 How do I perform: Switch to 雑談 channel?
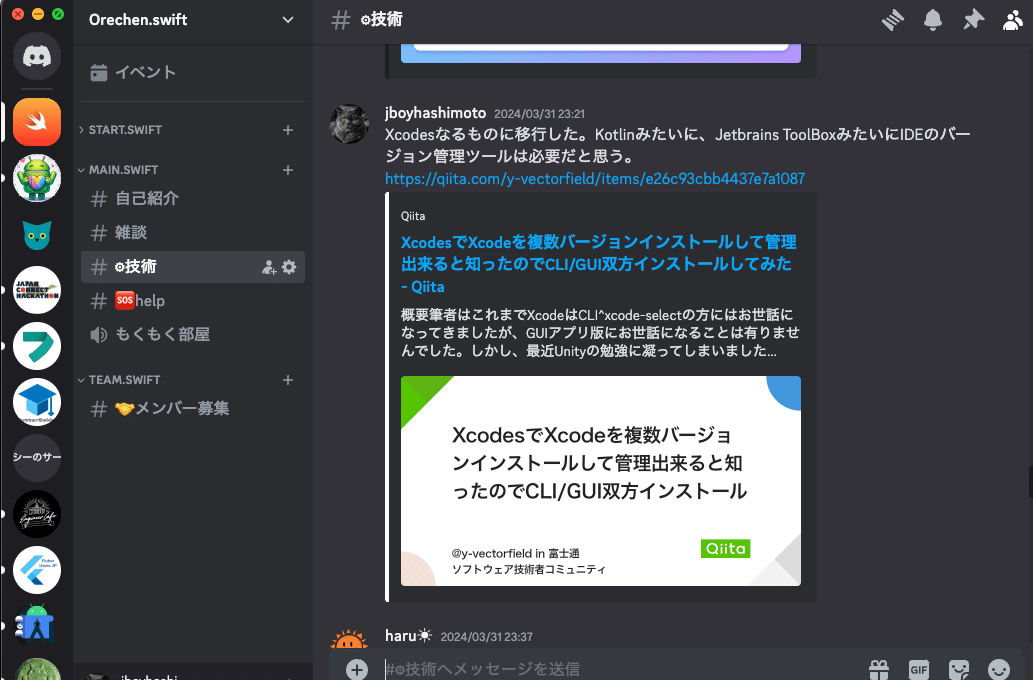(192, 233)
